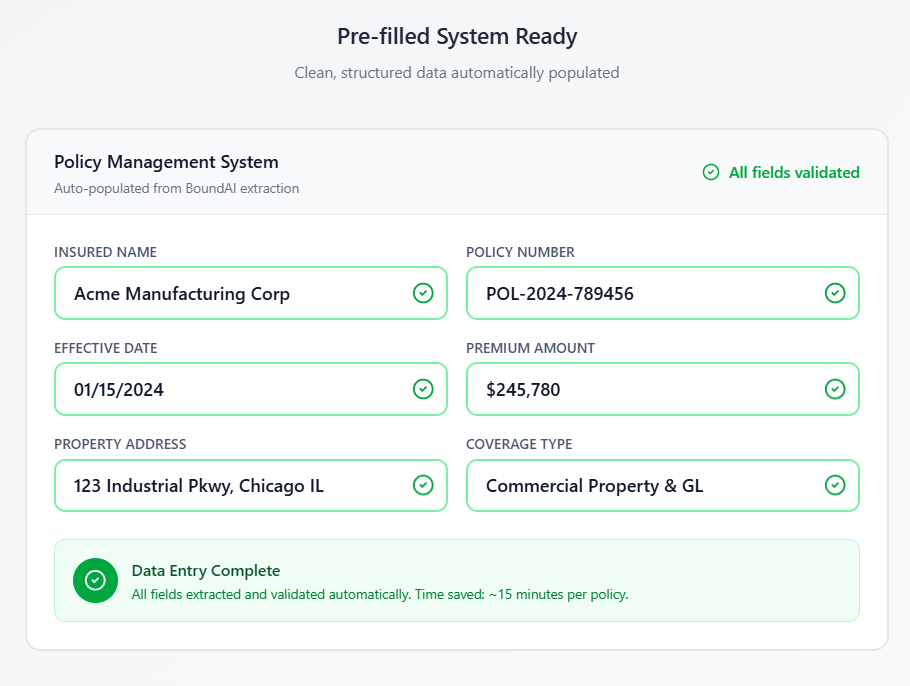This screenshot has width=910, height=686.
Task: Click the Data Entry Complete heading
Action: pyautogui.click(x=206, y=571)
